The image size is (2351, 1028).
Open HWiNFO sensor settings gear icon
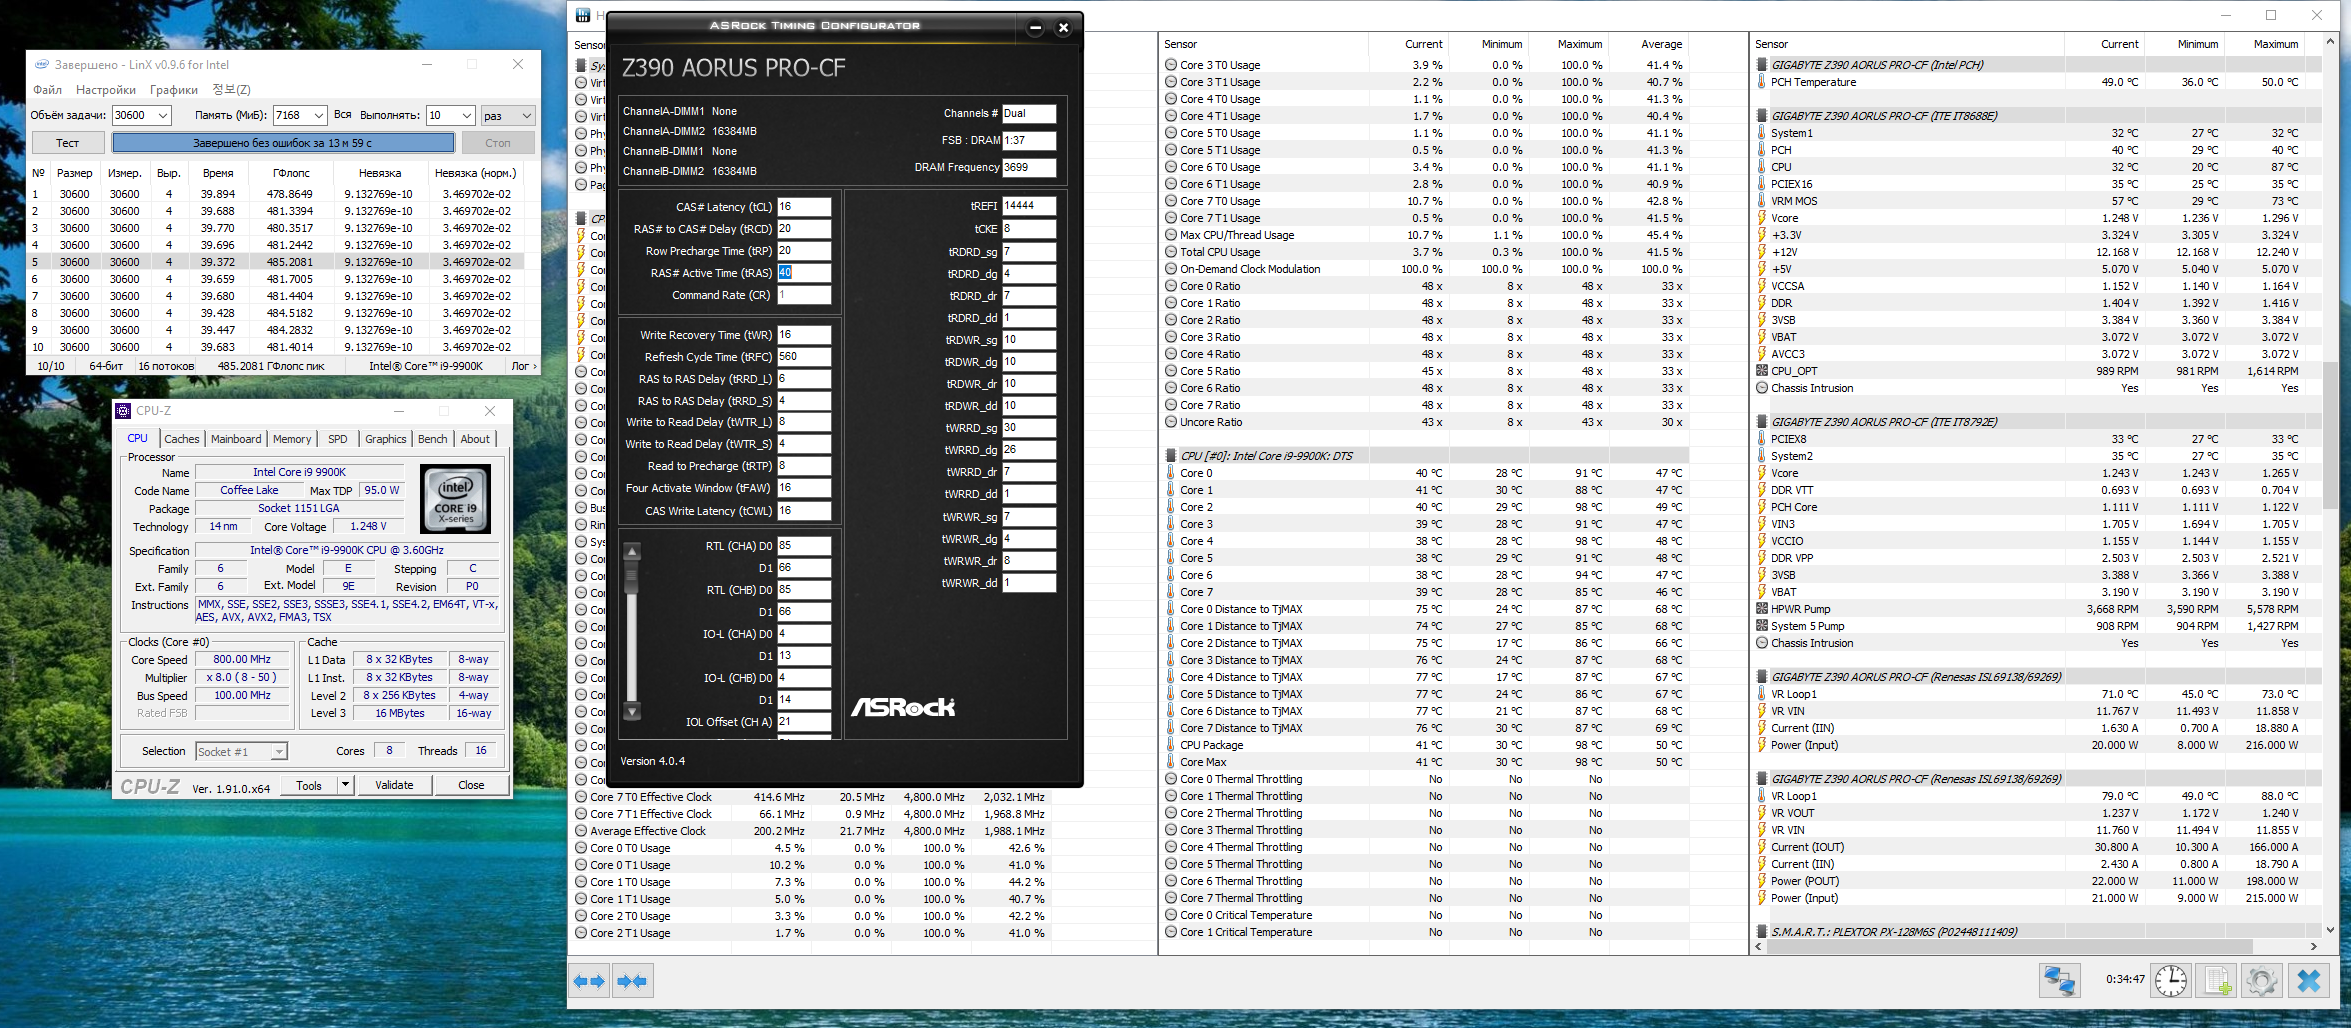coord(2261,981)
